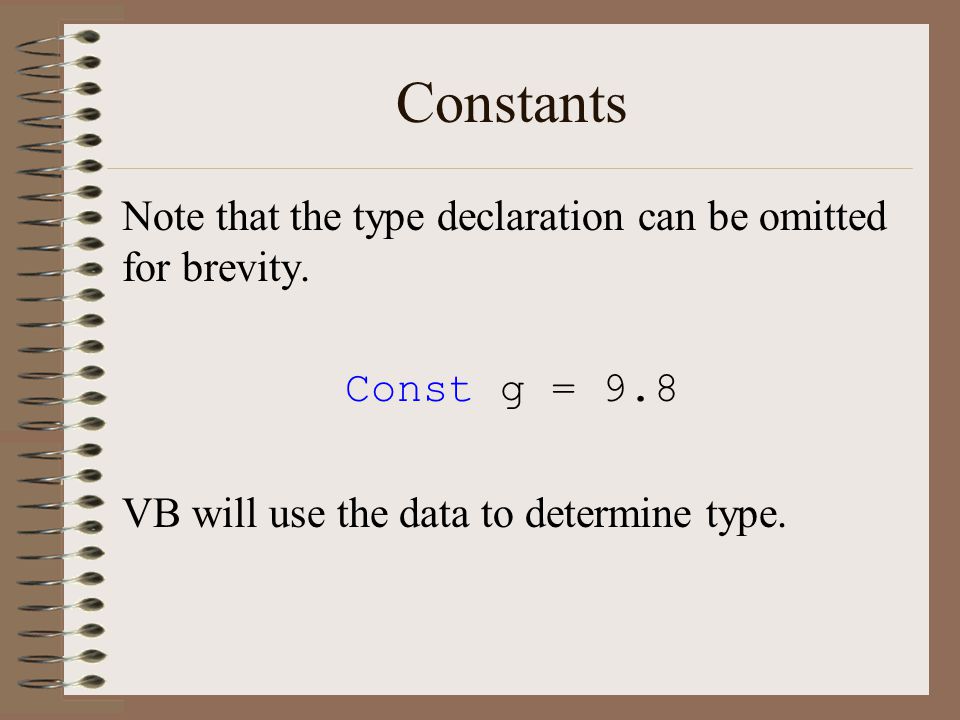The width and height of the screenshot is (960, 720).
Task: Click the final word type in bottom sentence
Action: 745,516
